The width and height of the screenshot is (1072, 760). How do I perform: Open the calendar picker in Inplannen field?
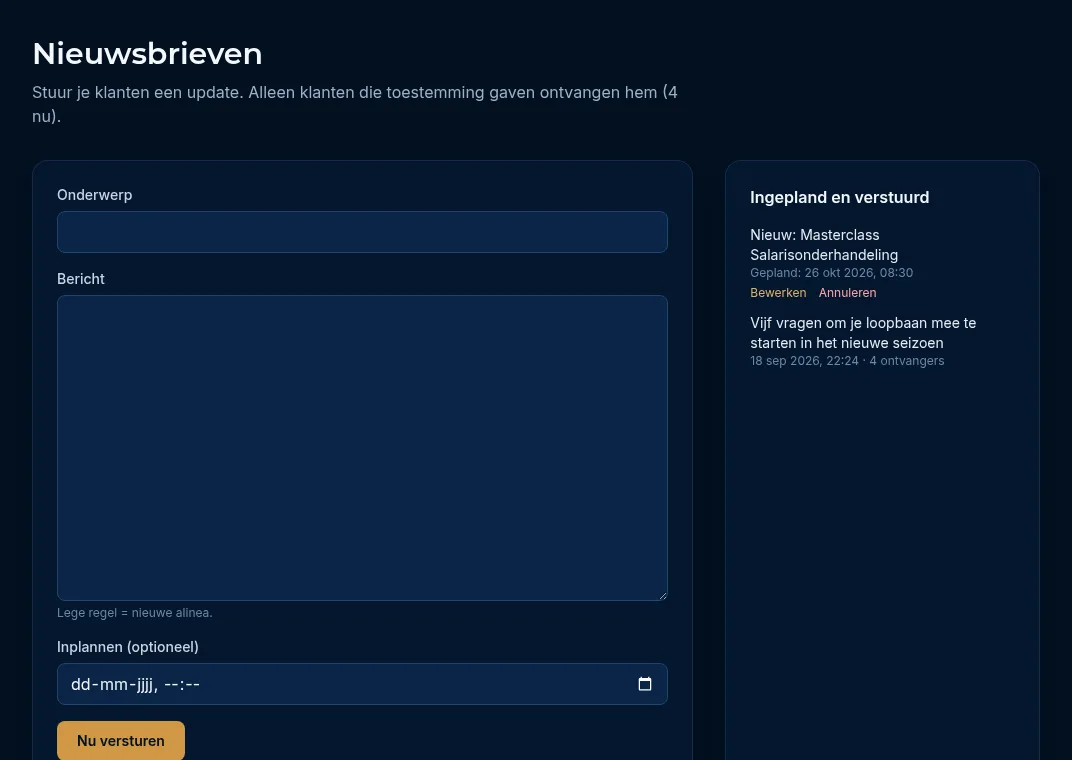coord(645,684)
